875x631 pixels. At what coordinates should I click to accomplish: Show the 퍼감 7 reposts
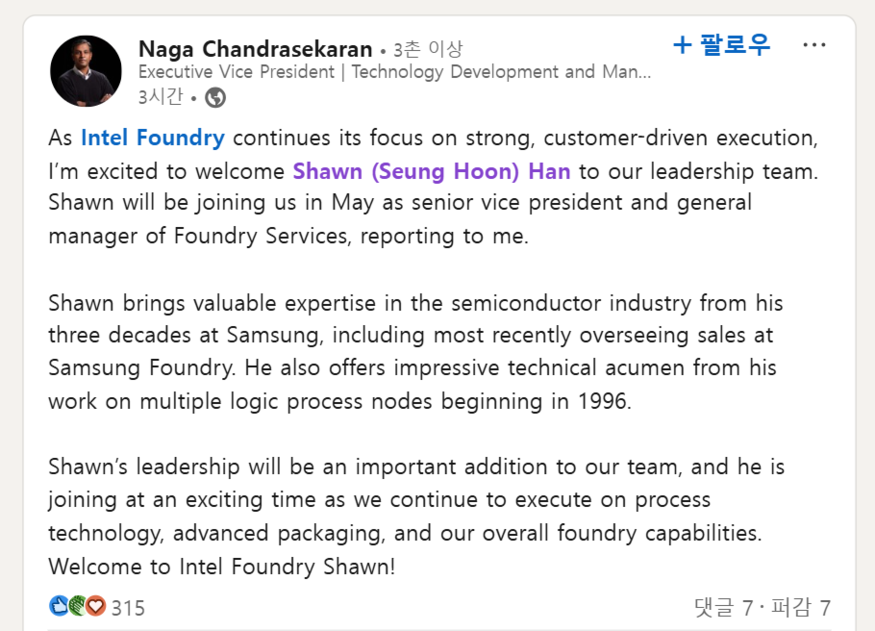click(x=798, y=607)
